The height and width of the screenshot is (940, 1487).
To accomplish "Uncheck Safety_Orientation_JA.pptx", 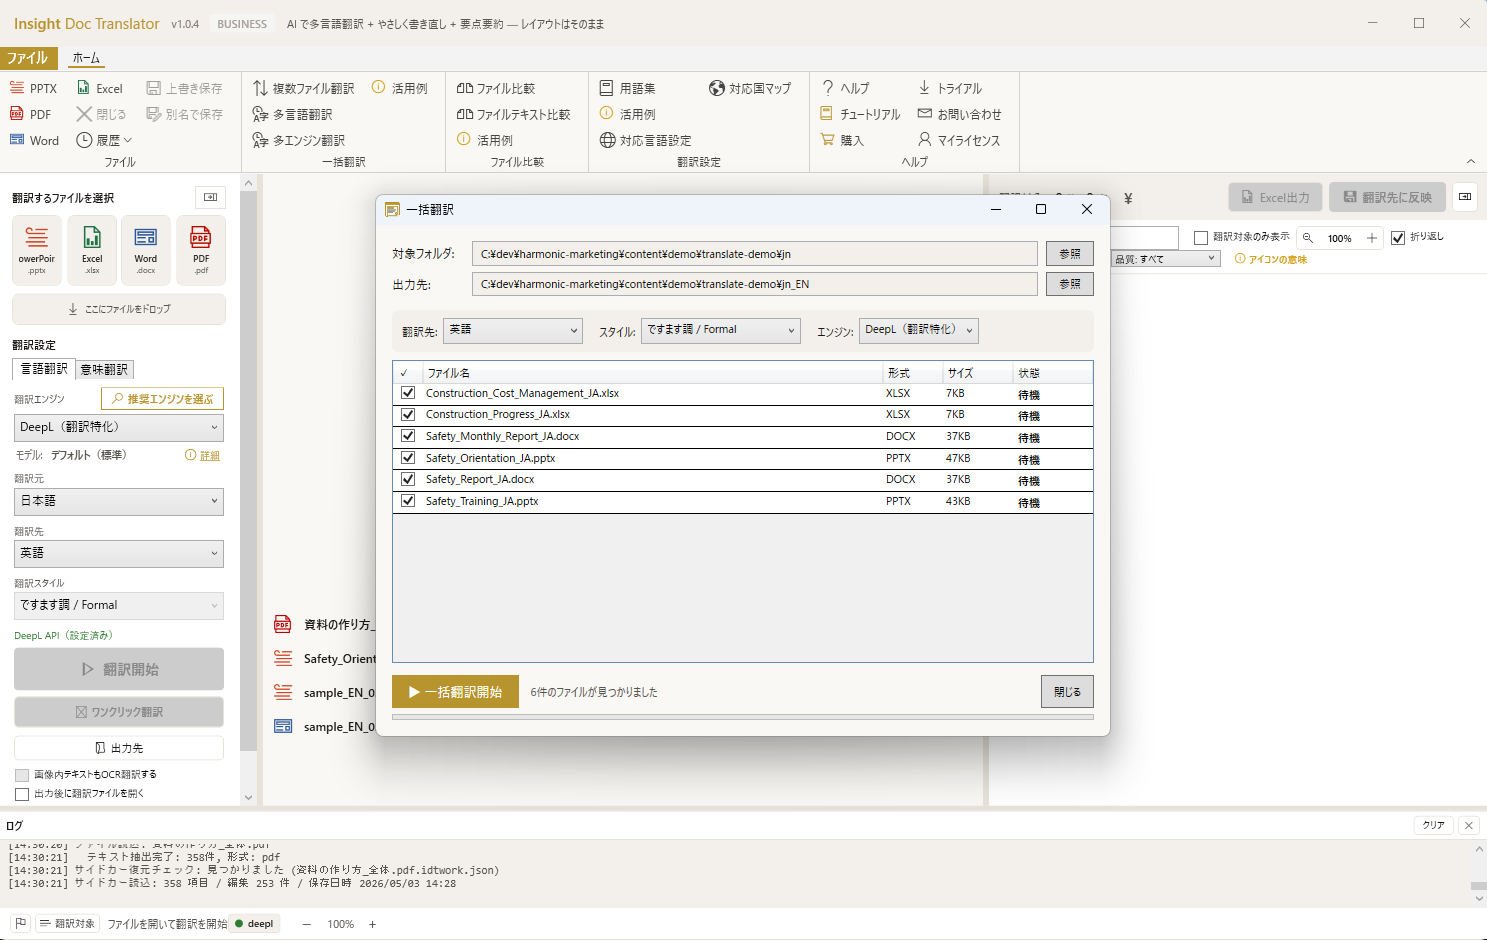I will point(408,458).
